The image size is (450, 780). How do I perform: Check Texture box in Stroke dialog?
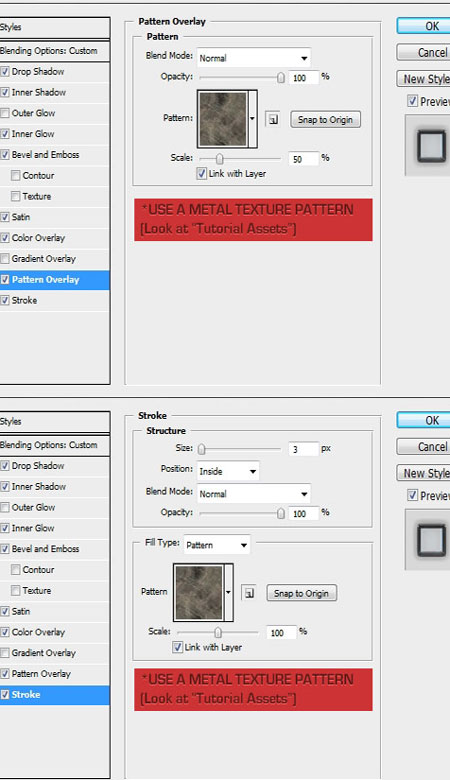pos(16,590)
